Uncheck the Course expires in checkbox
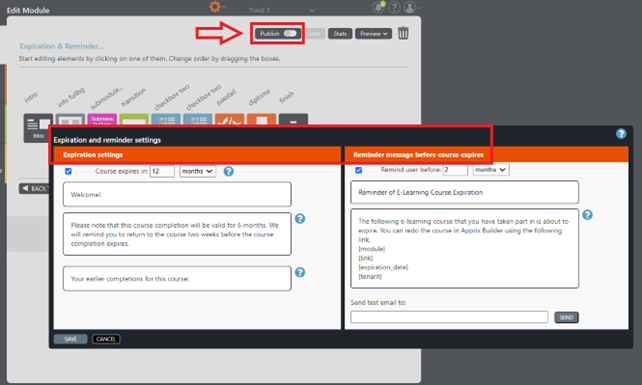Screen dimensions: 642x385 pos(68,171)
